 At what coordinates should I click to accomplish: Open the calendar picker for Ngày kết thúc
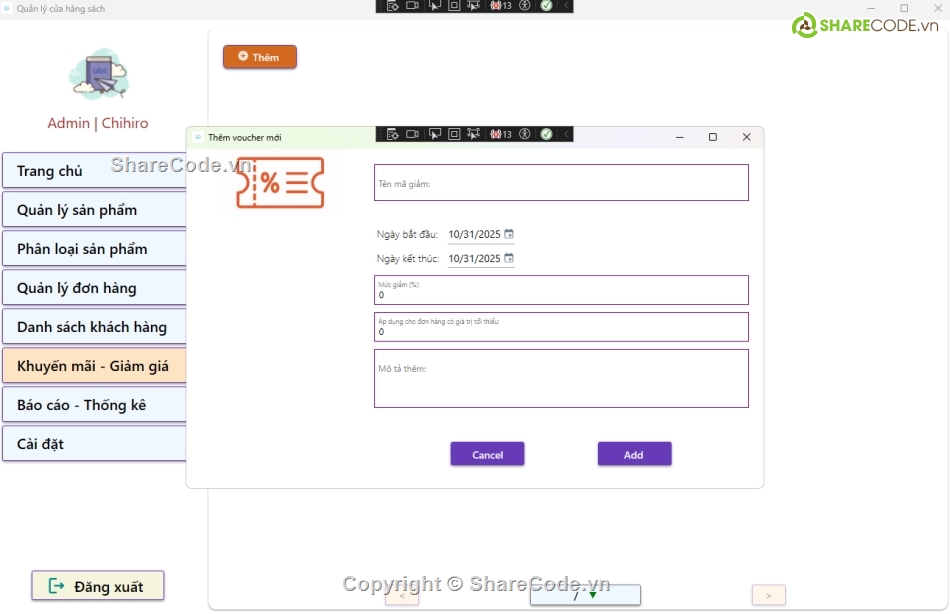click(x=508, y=258)
